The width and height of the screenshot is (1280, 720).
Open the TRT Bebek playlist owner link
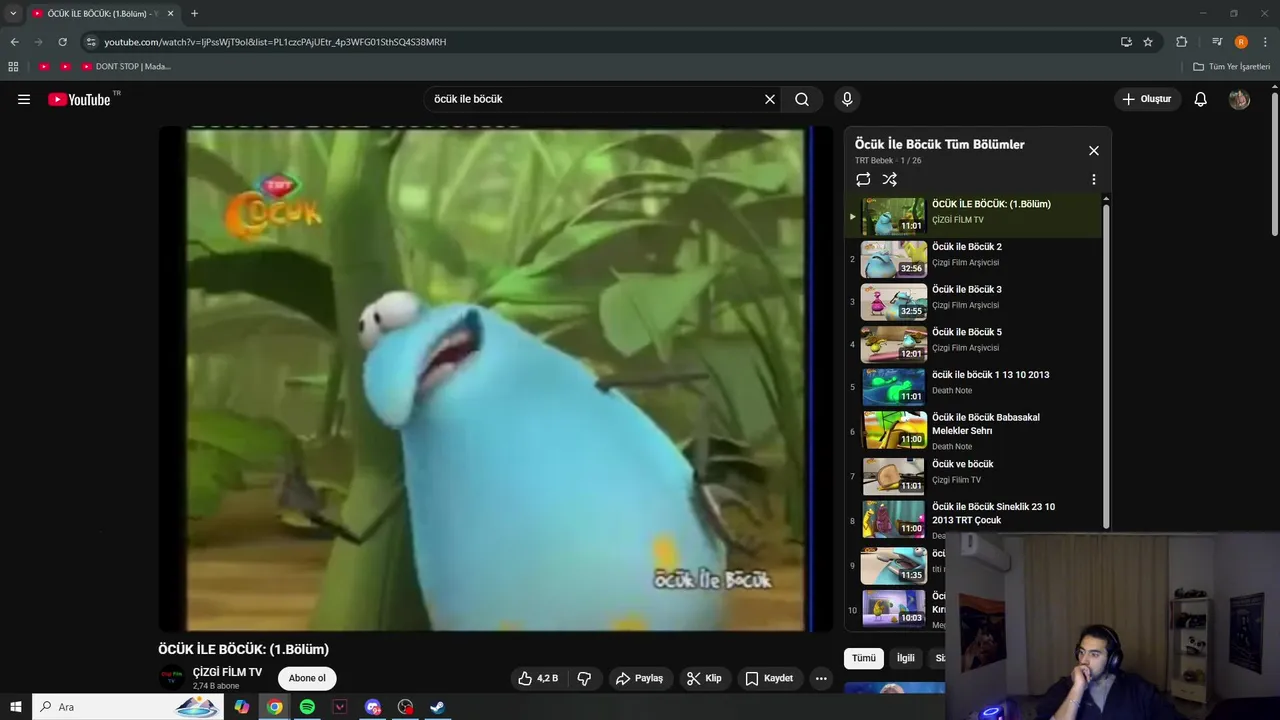(874, 160)
